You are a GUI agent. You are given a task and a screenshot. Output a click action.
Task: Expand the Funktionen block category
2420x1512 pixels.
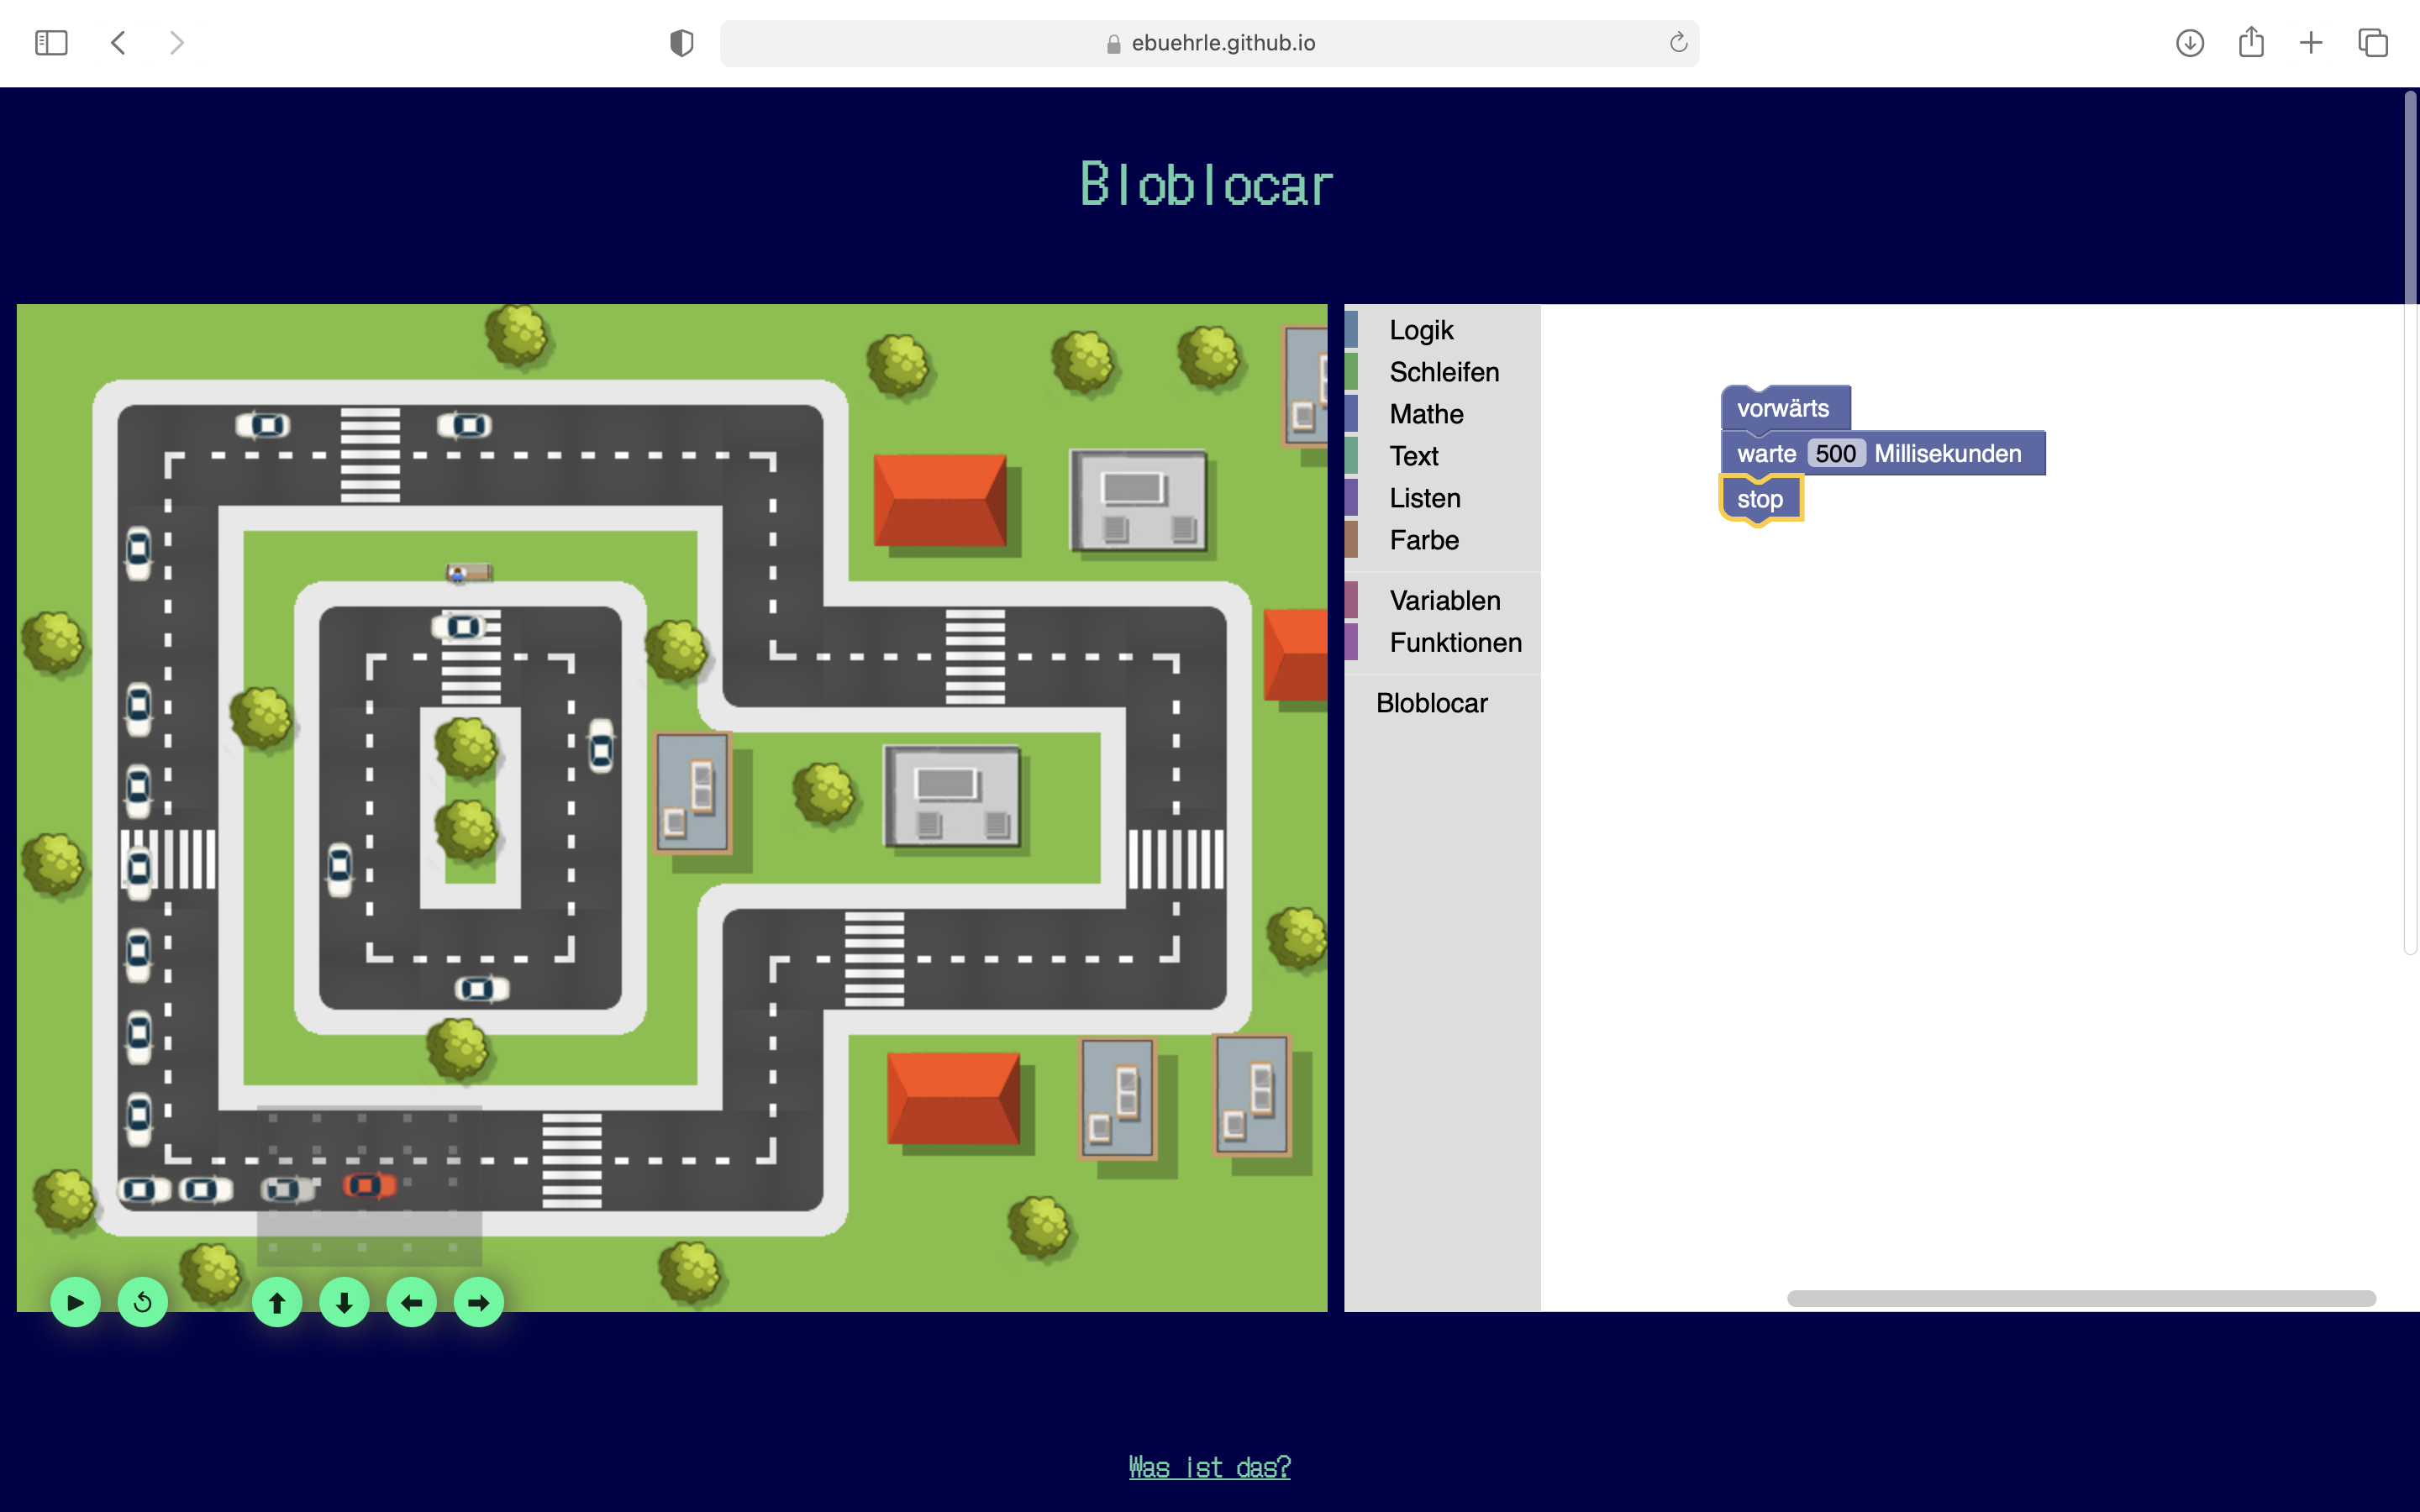1455,642
